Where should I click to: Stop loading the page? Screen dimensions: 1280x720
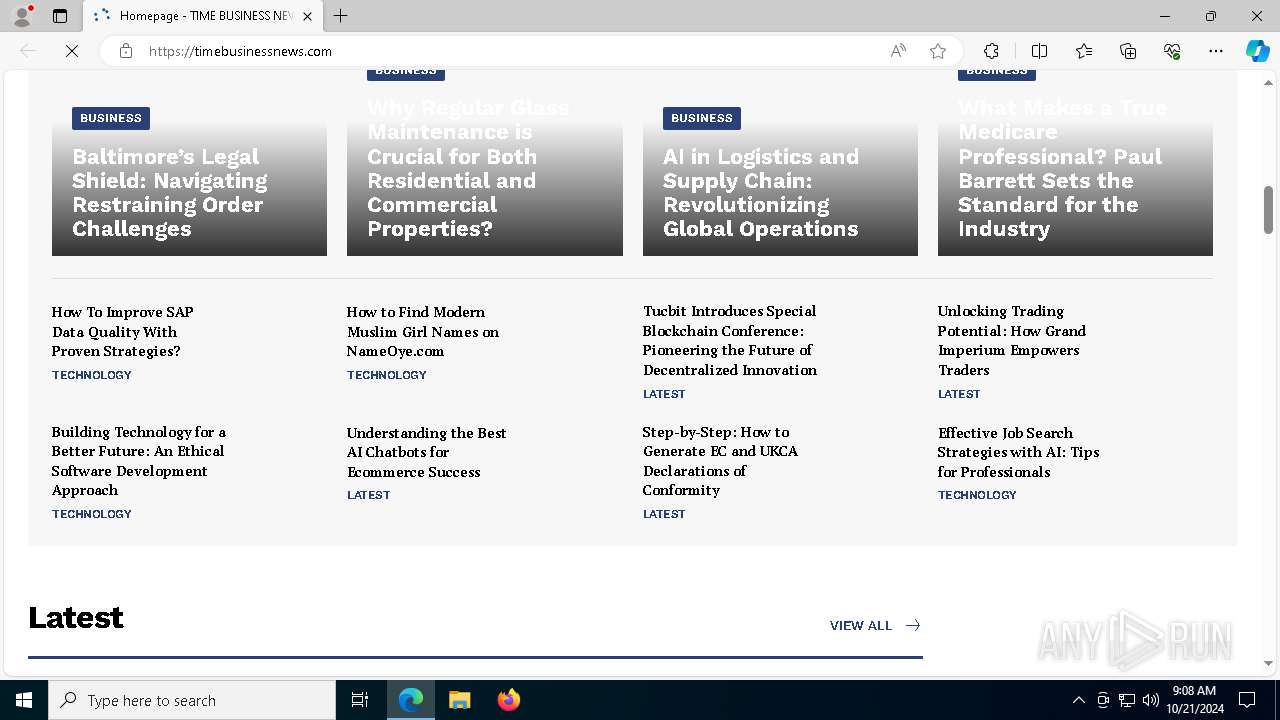coord(72,51)
